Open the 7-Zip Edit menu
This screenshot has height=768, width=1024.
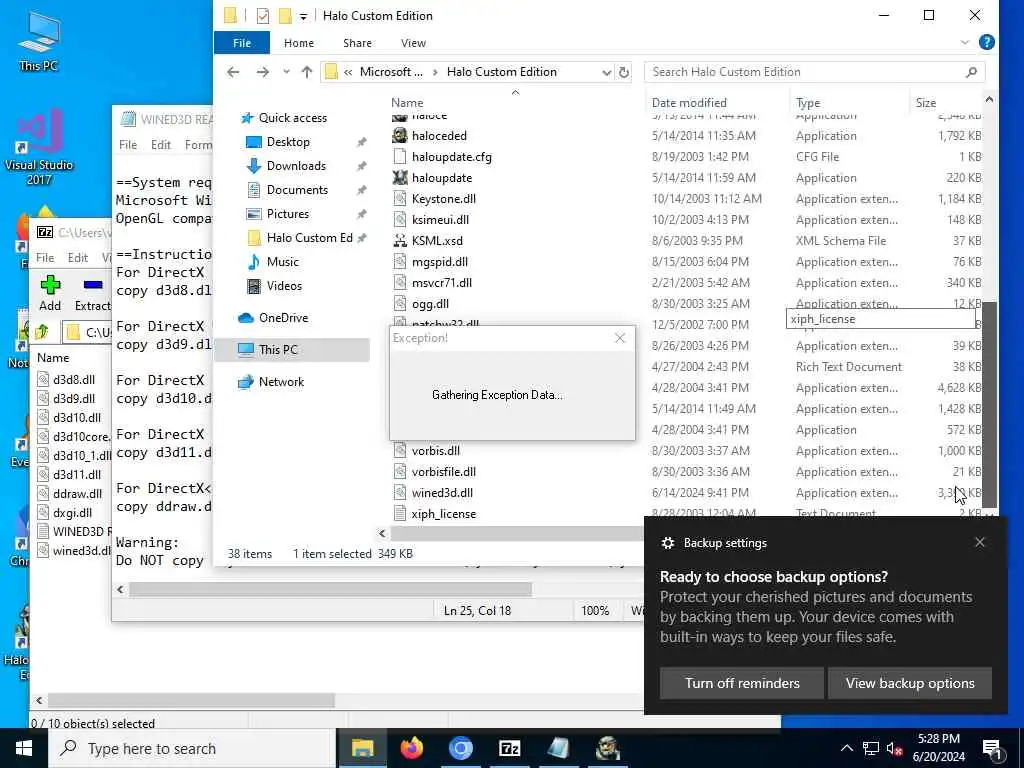point(78,258)
